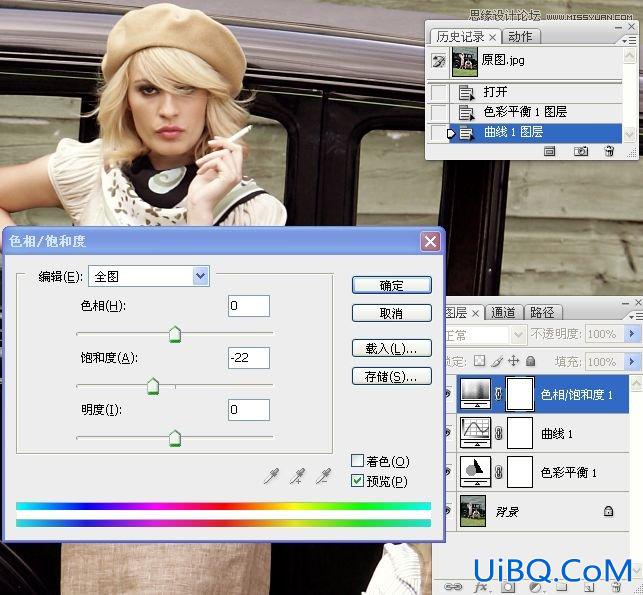Click the 取消 cancel button
Image resolution: width=643 pixels, height=595 pixels.
[x=392, y=313]
